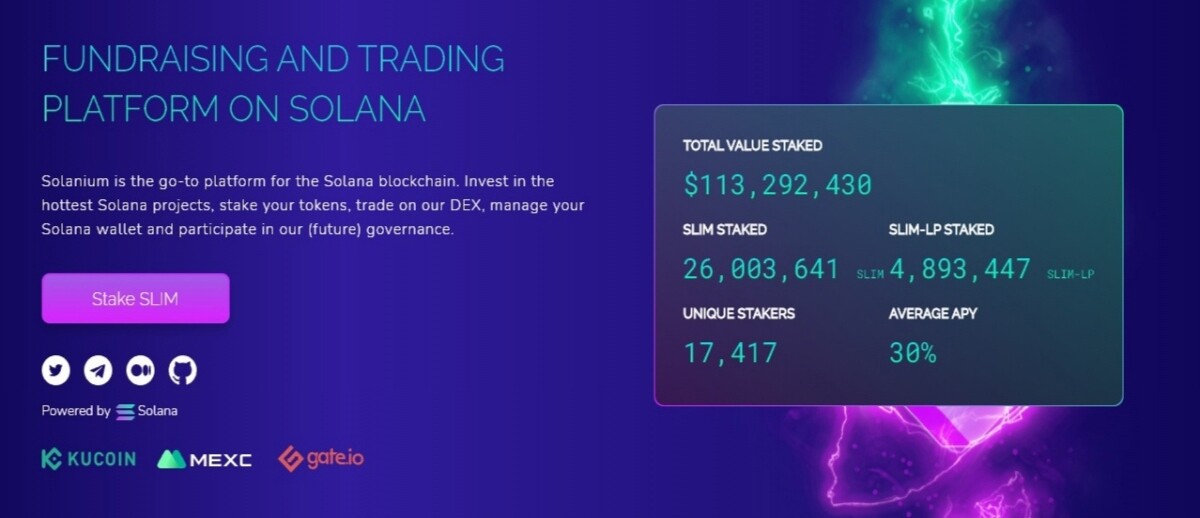Click the SLIM-LP Staked value 4,893,447
The width and height of the screenshot is (1200, 518).
pyautogui.click(x=959, y=269)
